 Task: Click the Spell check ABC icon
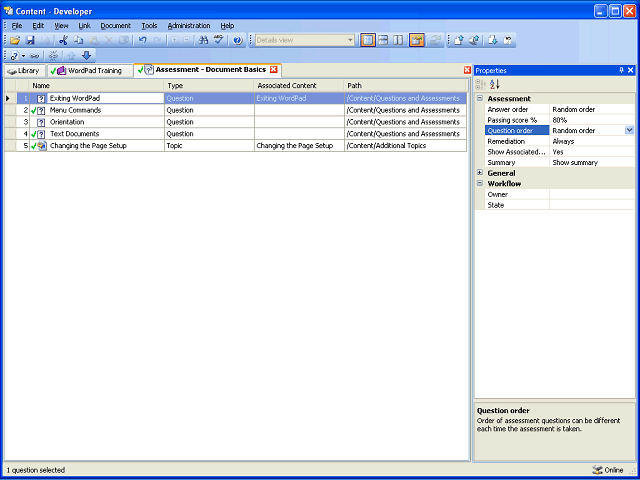click(x=219, y=40)
